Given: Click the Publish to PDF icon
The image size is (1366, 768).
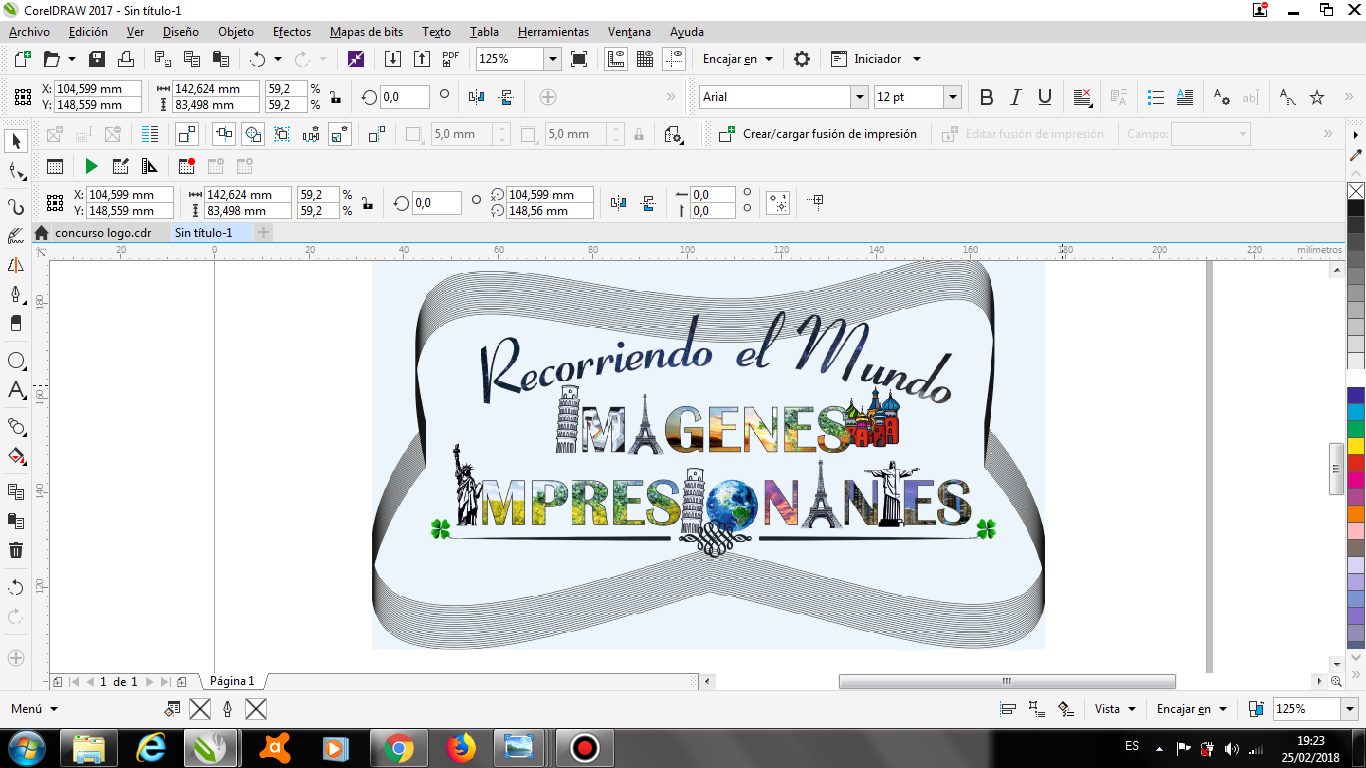Looking at the screenshot, I should pos(451,59).
